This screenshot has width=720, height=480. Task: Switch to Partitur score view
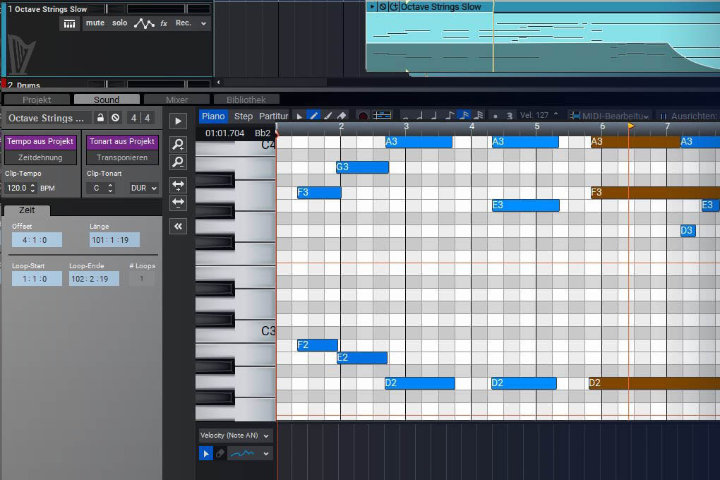(x=273, y=116)
